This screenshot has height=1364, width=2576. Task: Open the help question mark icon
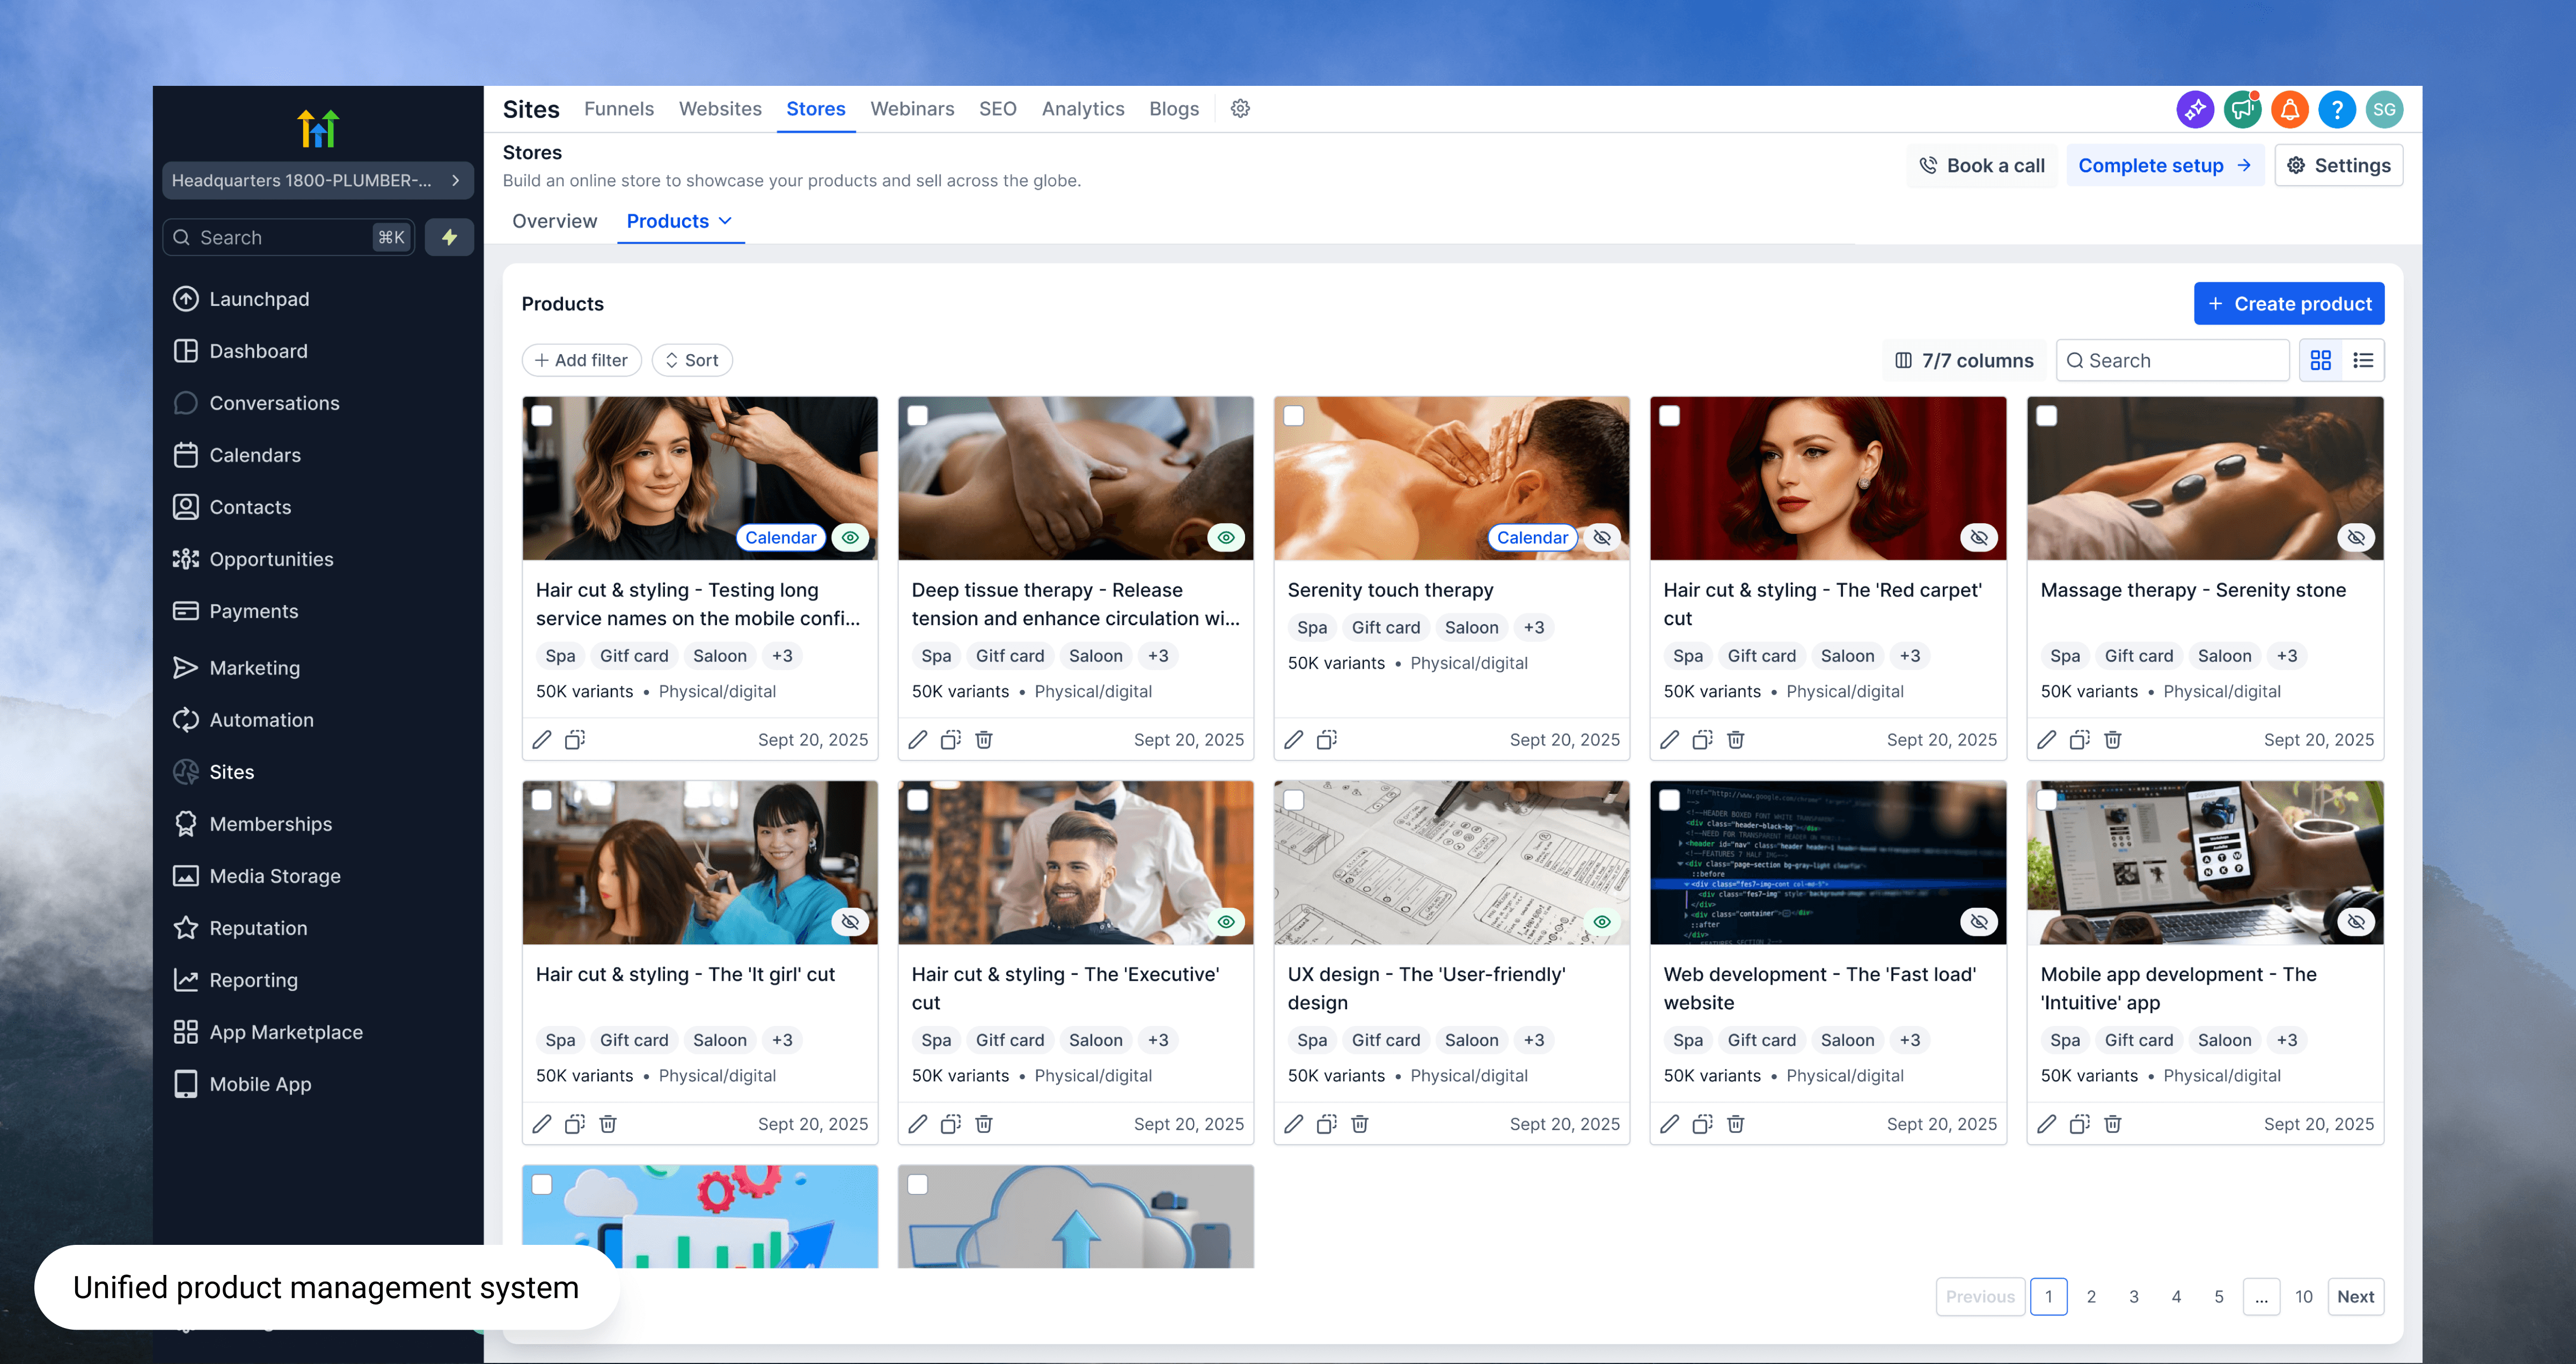[x=2337, y=109]
